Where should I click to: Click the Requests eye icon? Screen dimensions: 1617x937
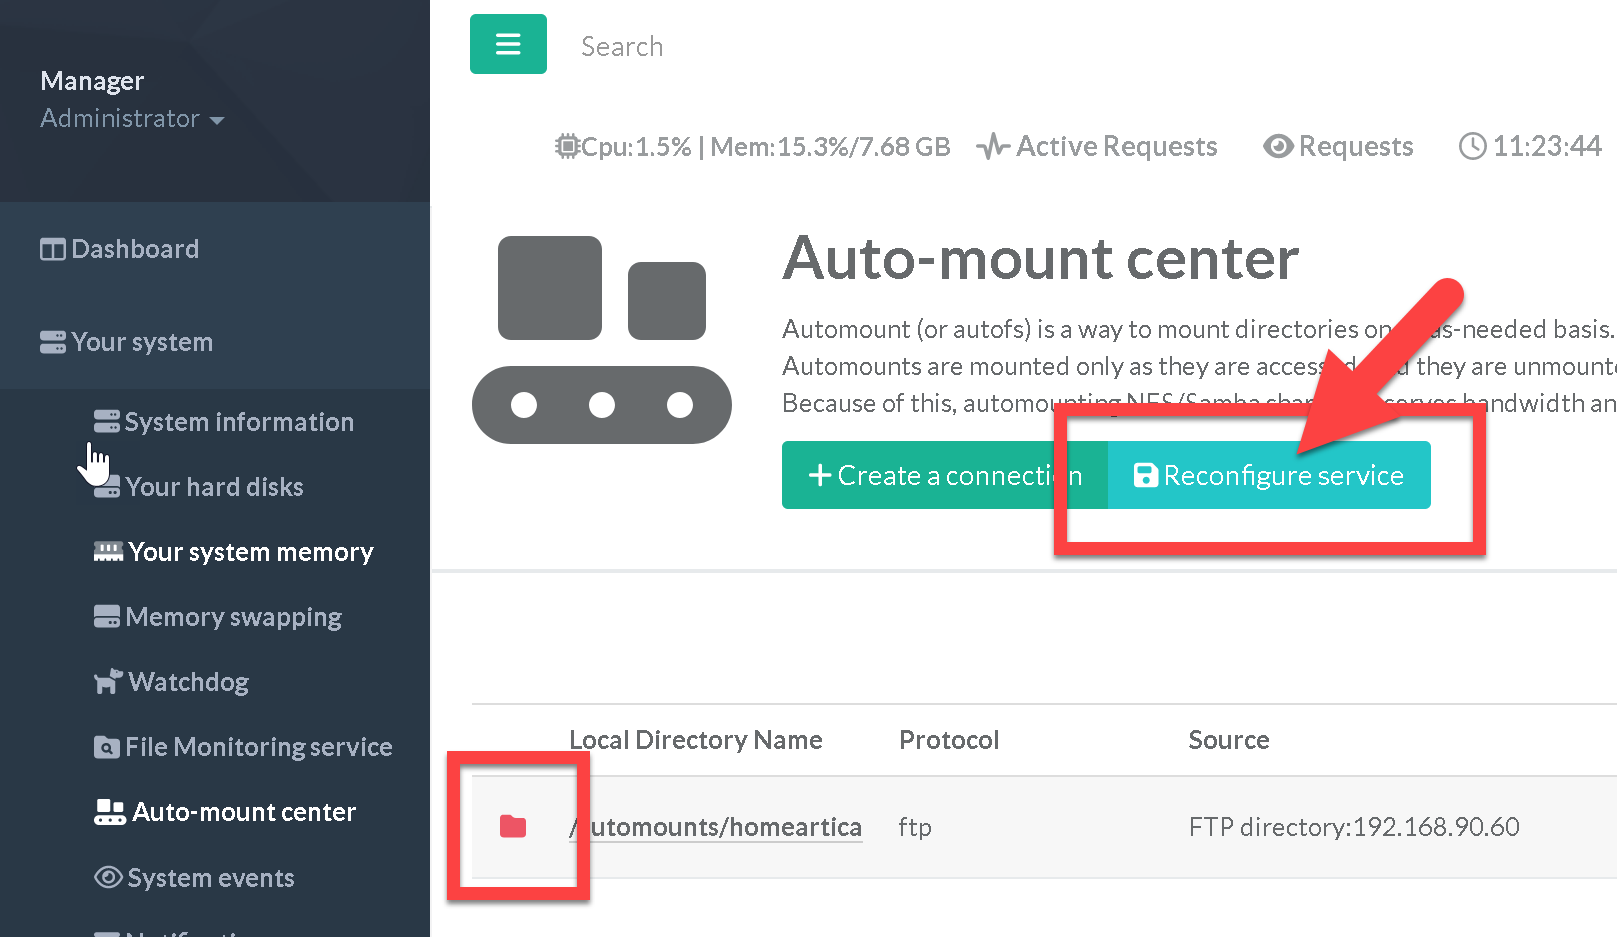[1277, 147]
